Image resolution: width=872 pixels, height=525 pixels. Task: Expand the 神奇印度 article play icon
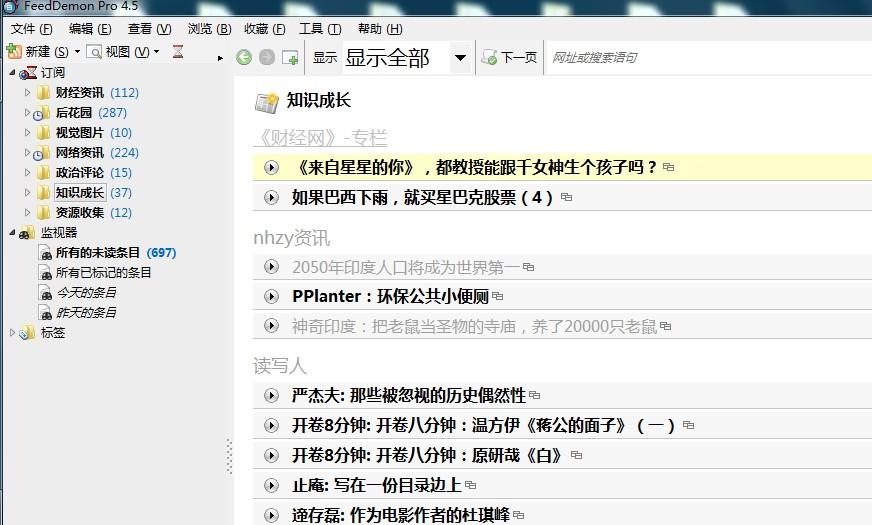(x=271, y=325)
